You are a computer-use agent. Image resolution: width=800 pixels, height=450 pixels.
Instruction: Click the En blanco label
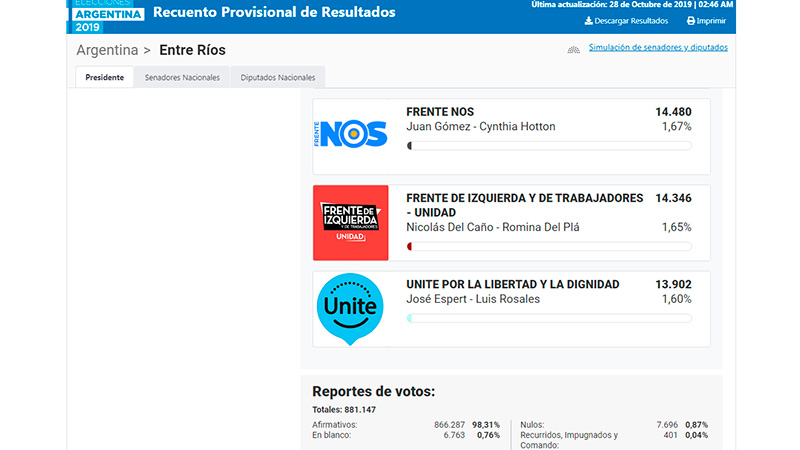pyautogui.click(x=331, y=435)
